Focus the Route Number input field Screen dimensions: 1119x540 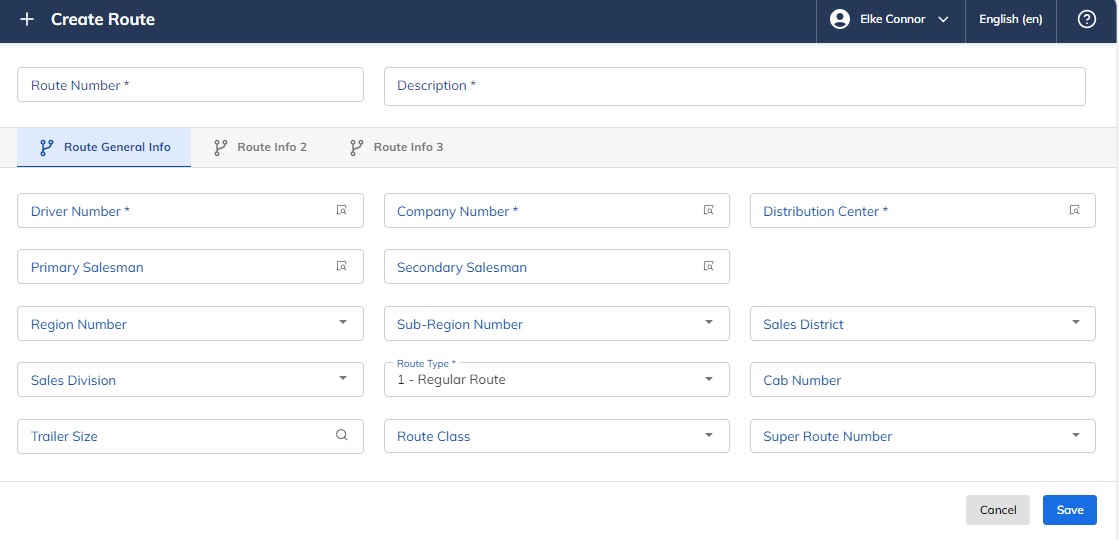[191, 85]
